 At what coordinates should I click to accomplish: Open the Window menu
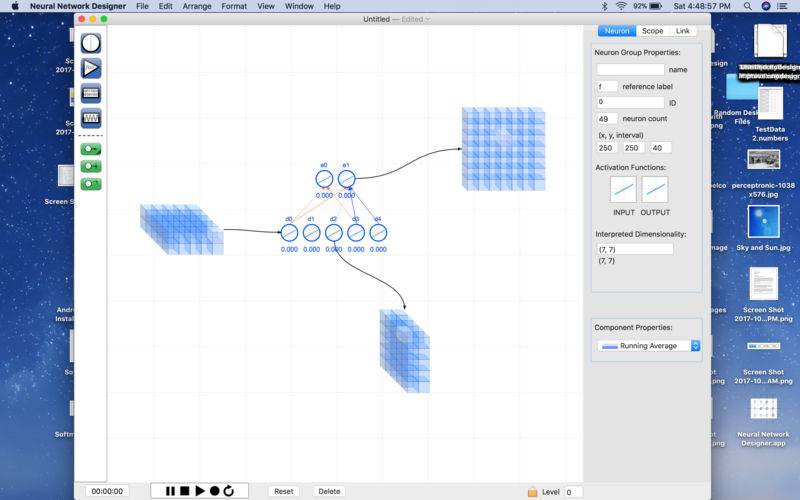(x=299, y=6)
